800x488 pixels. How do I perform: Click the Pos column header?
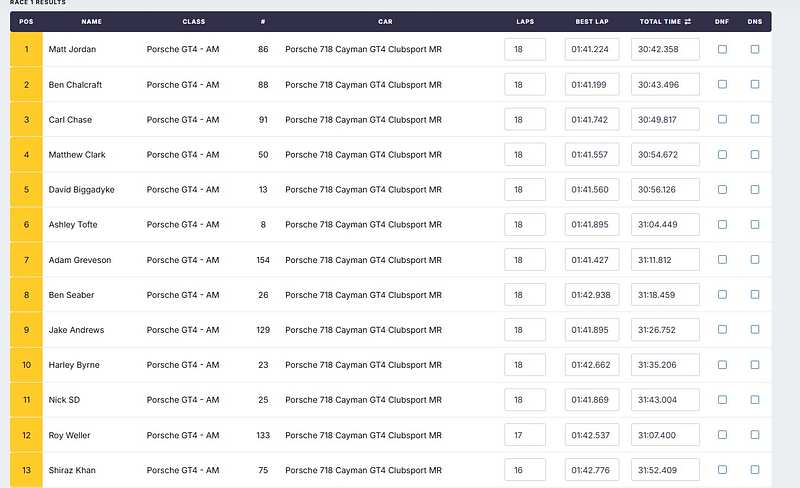click(26, 21)
